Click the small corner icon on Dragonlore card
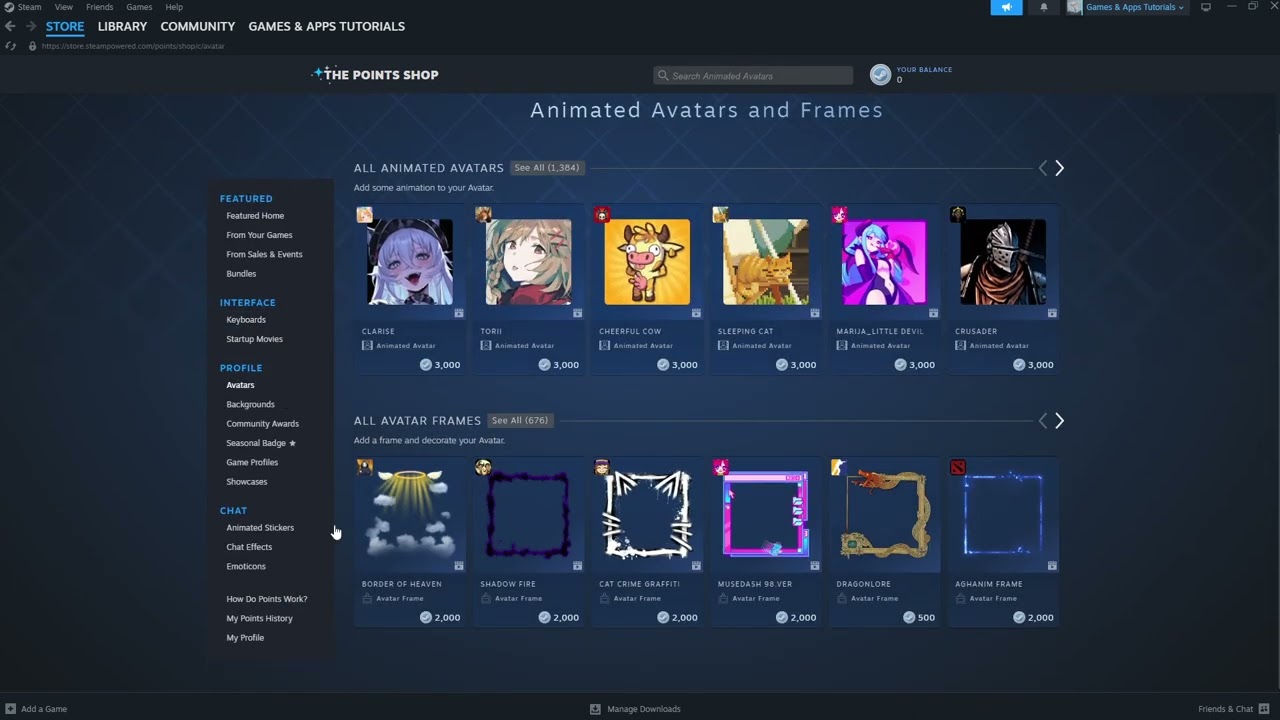This screenshot has width=1280, height=720. 933,566
